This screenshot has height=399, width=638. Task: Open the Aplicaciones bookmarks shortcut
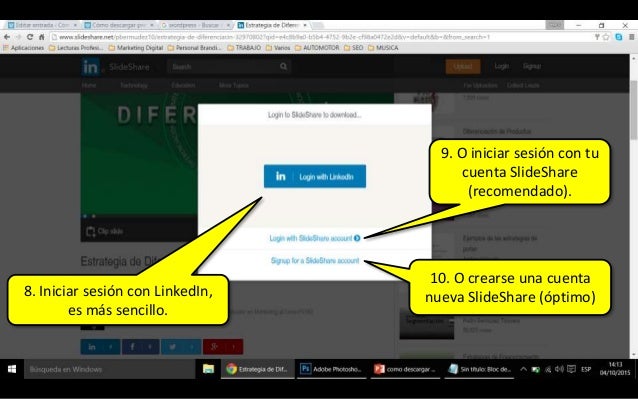(24, 48)
